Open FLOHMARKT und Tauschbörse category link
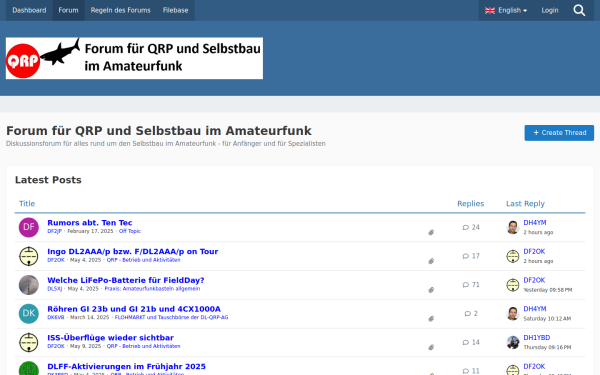Image resolution: width=600 pixels, height=375 pixels. click(171, 317)
